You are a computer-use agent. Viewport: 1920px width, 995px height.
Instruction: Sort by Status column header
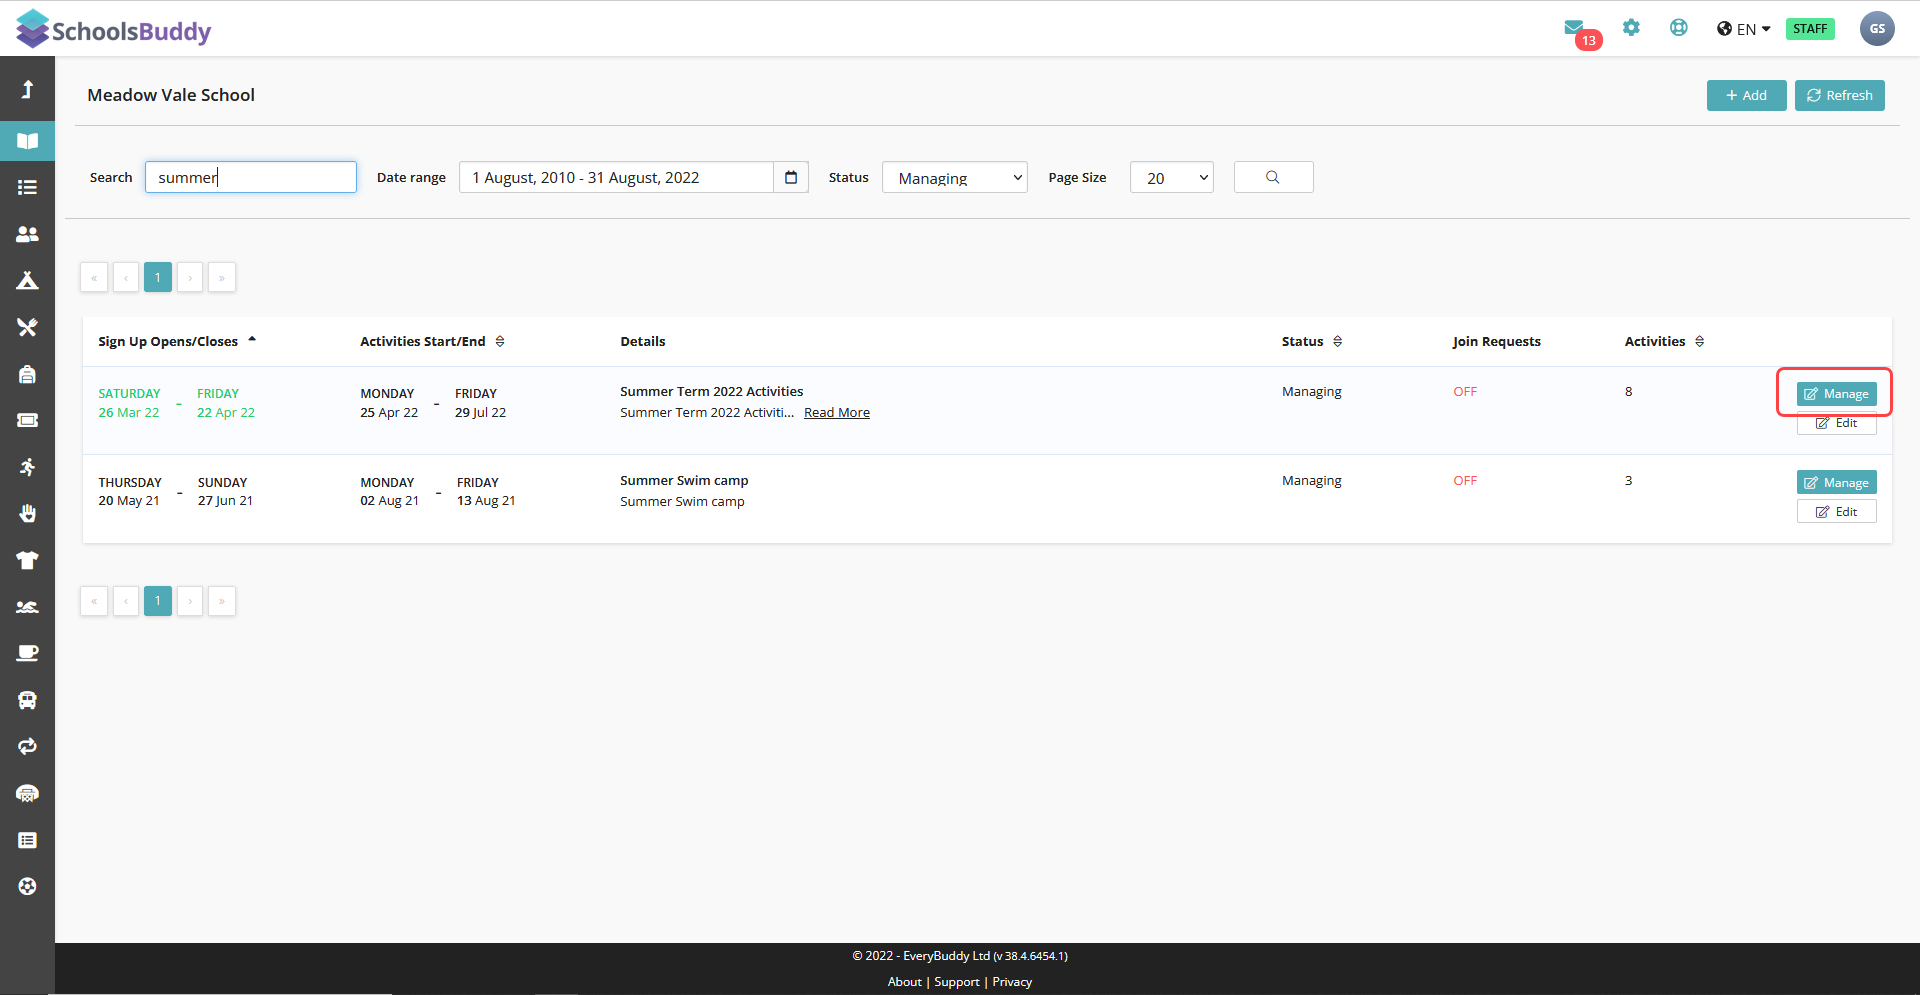(1312, 341)
